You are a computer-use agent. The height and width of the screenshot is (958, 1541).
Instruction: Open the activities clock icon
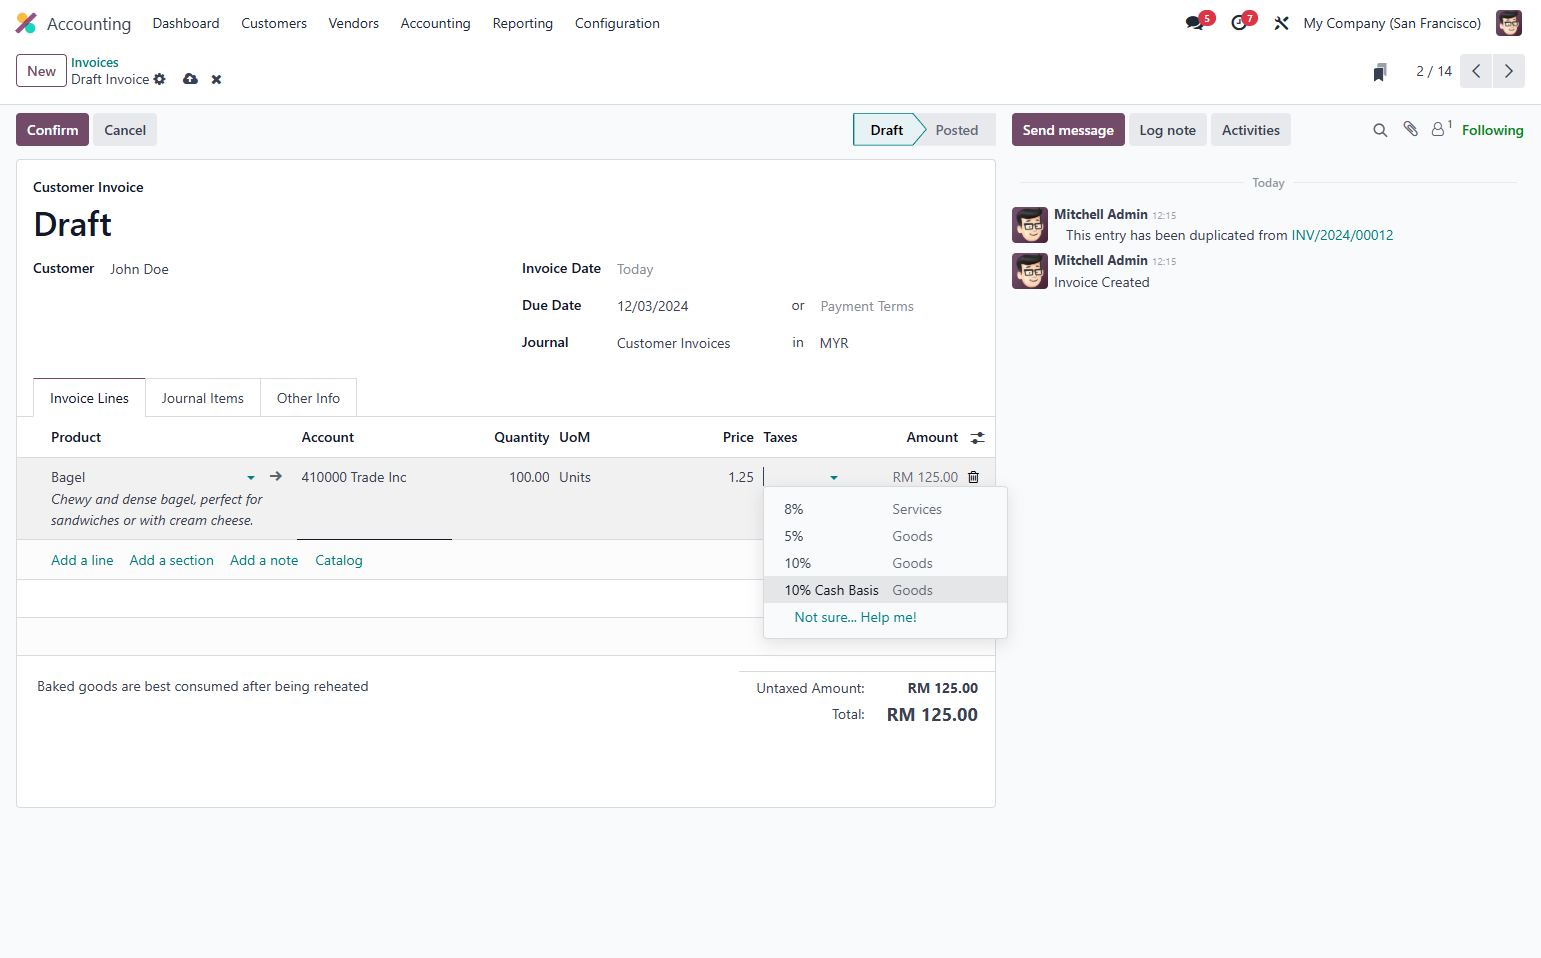tap(1240, 23)
